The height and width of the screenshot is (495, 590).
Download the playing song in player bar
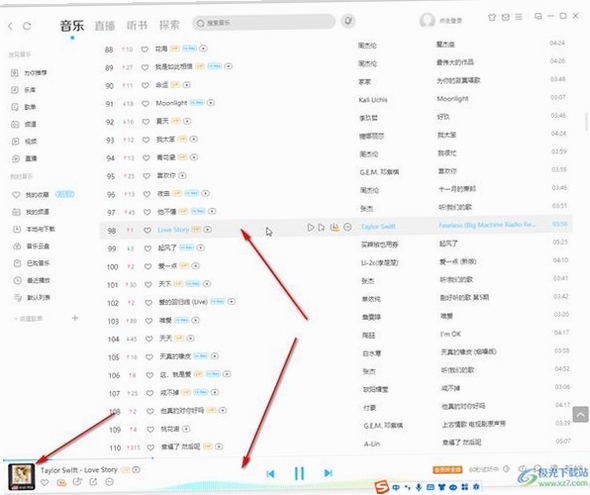pyautogui.click(x=61, y=482)
